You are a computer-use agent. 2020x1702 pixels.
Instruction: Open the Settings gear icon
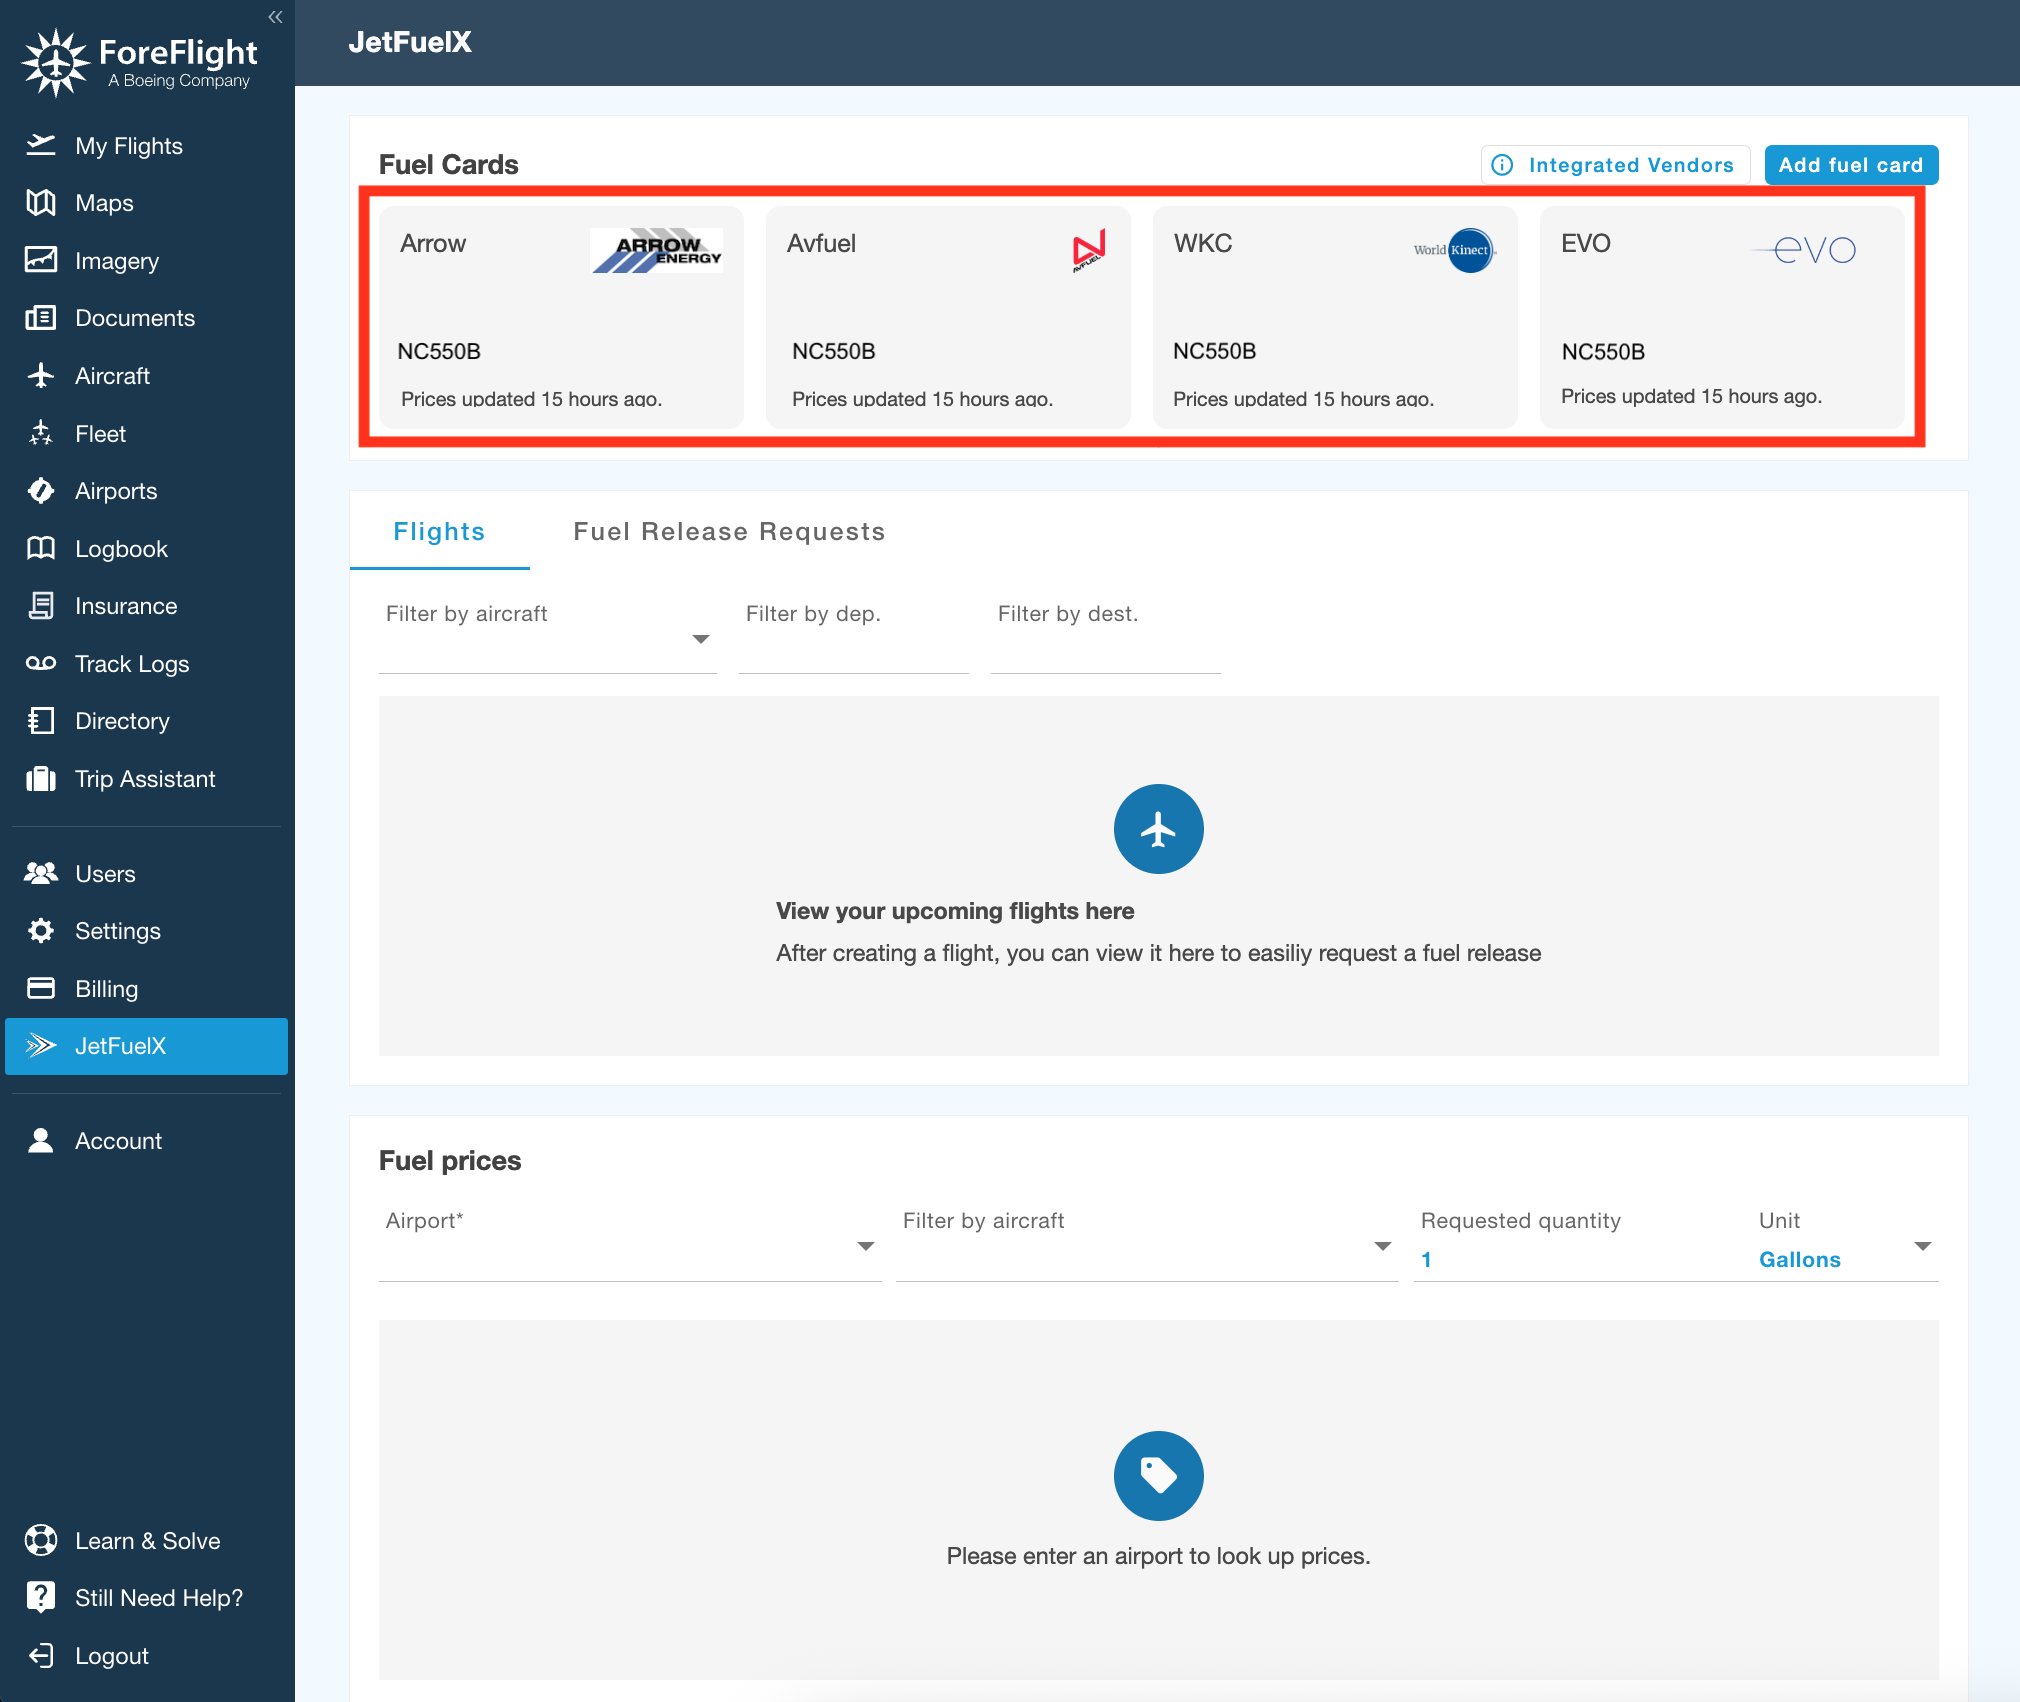[x=41, y=930]
